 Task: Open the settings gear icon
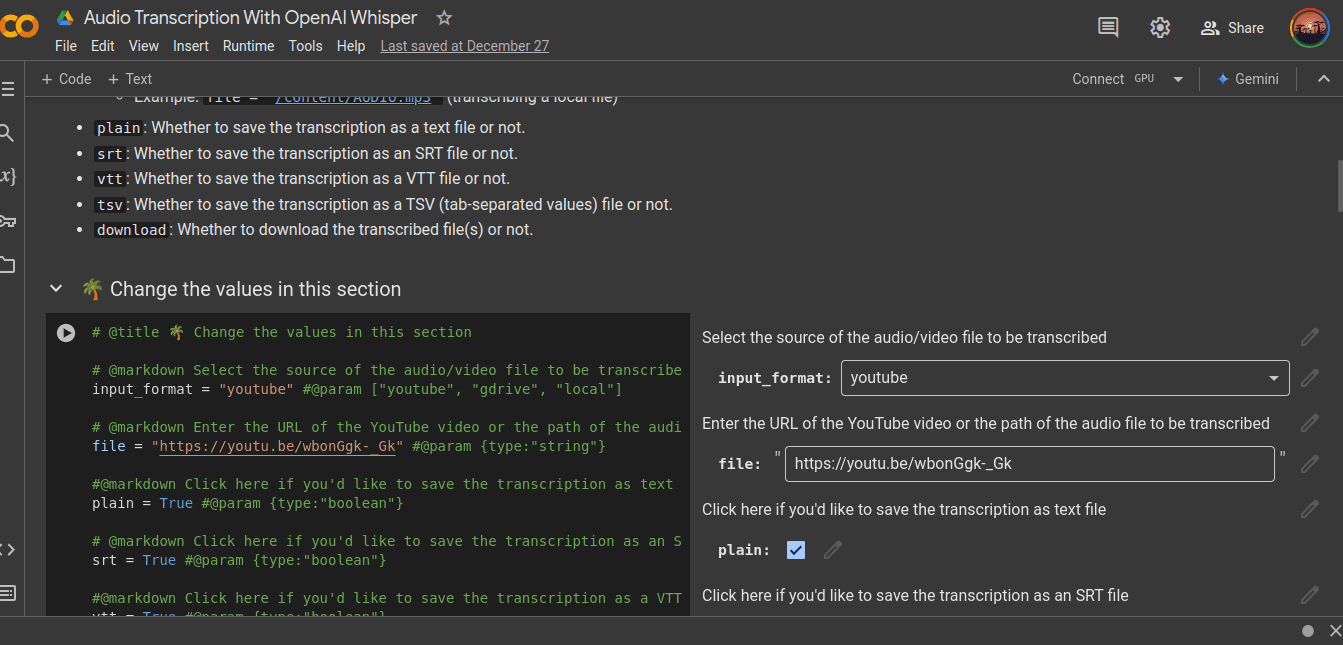tap(1160, 27)
